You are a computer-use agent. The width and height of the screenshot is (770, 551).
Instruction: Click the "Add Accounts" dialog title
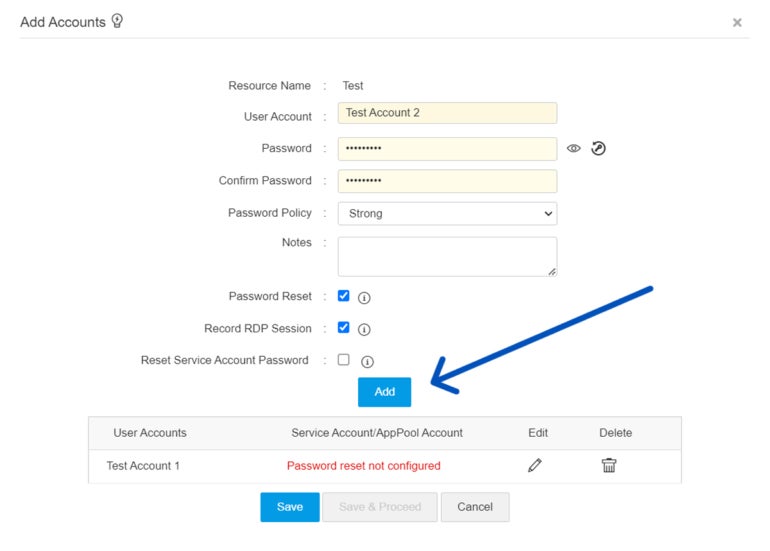tap(63, 22)
